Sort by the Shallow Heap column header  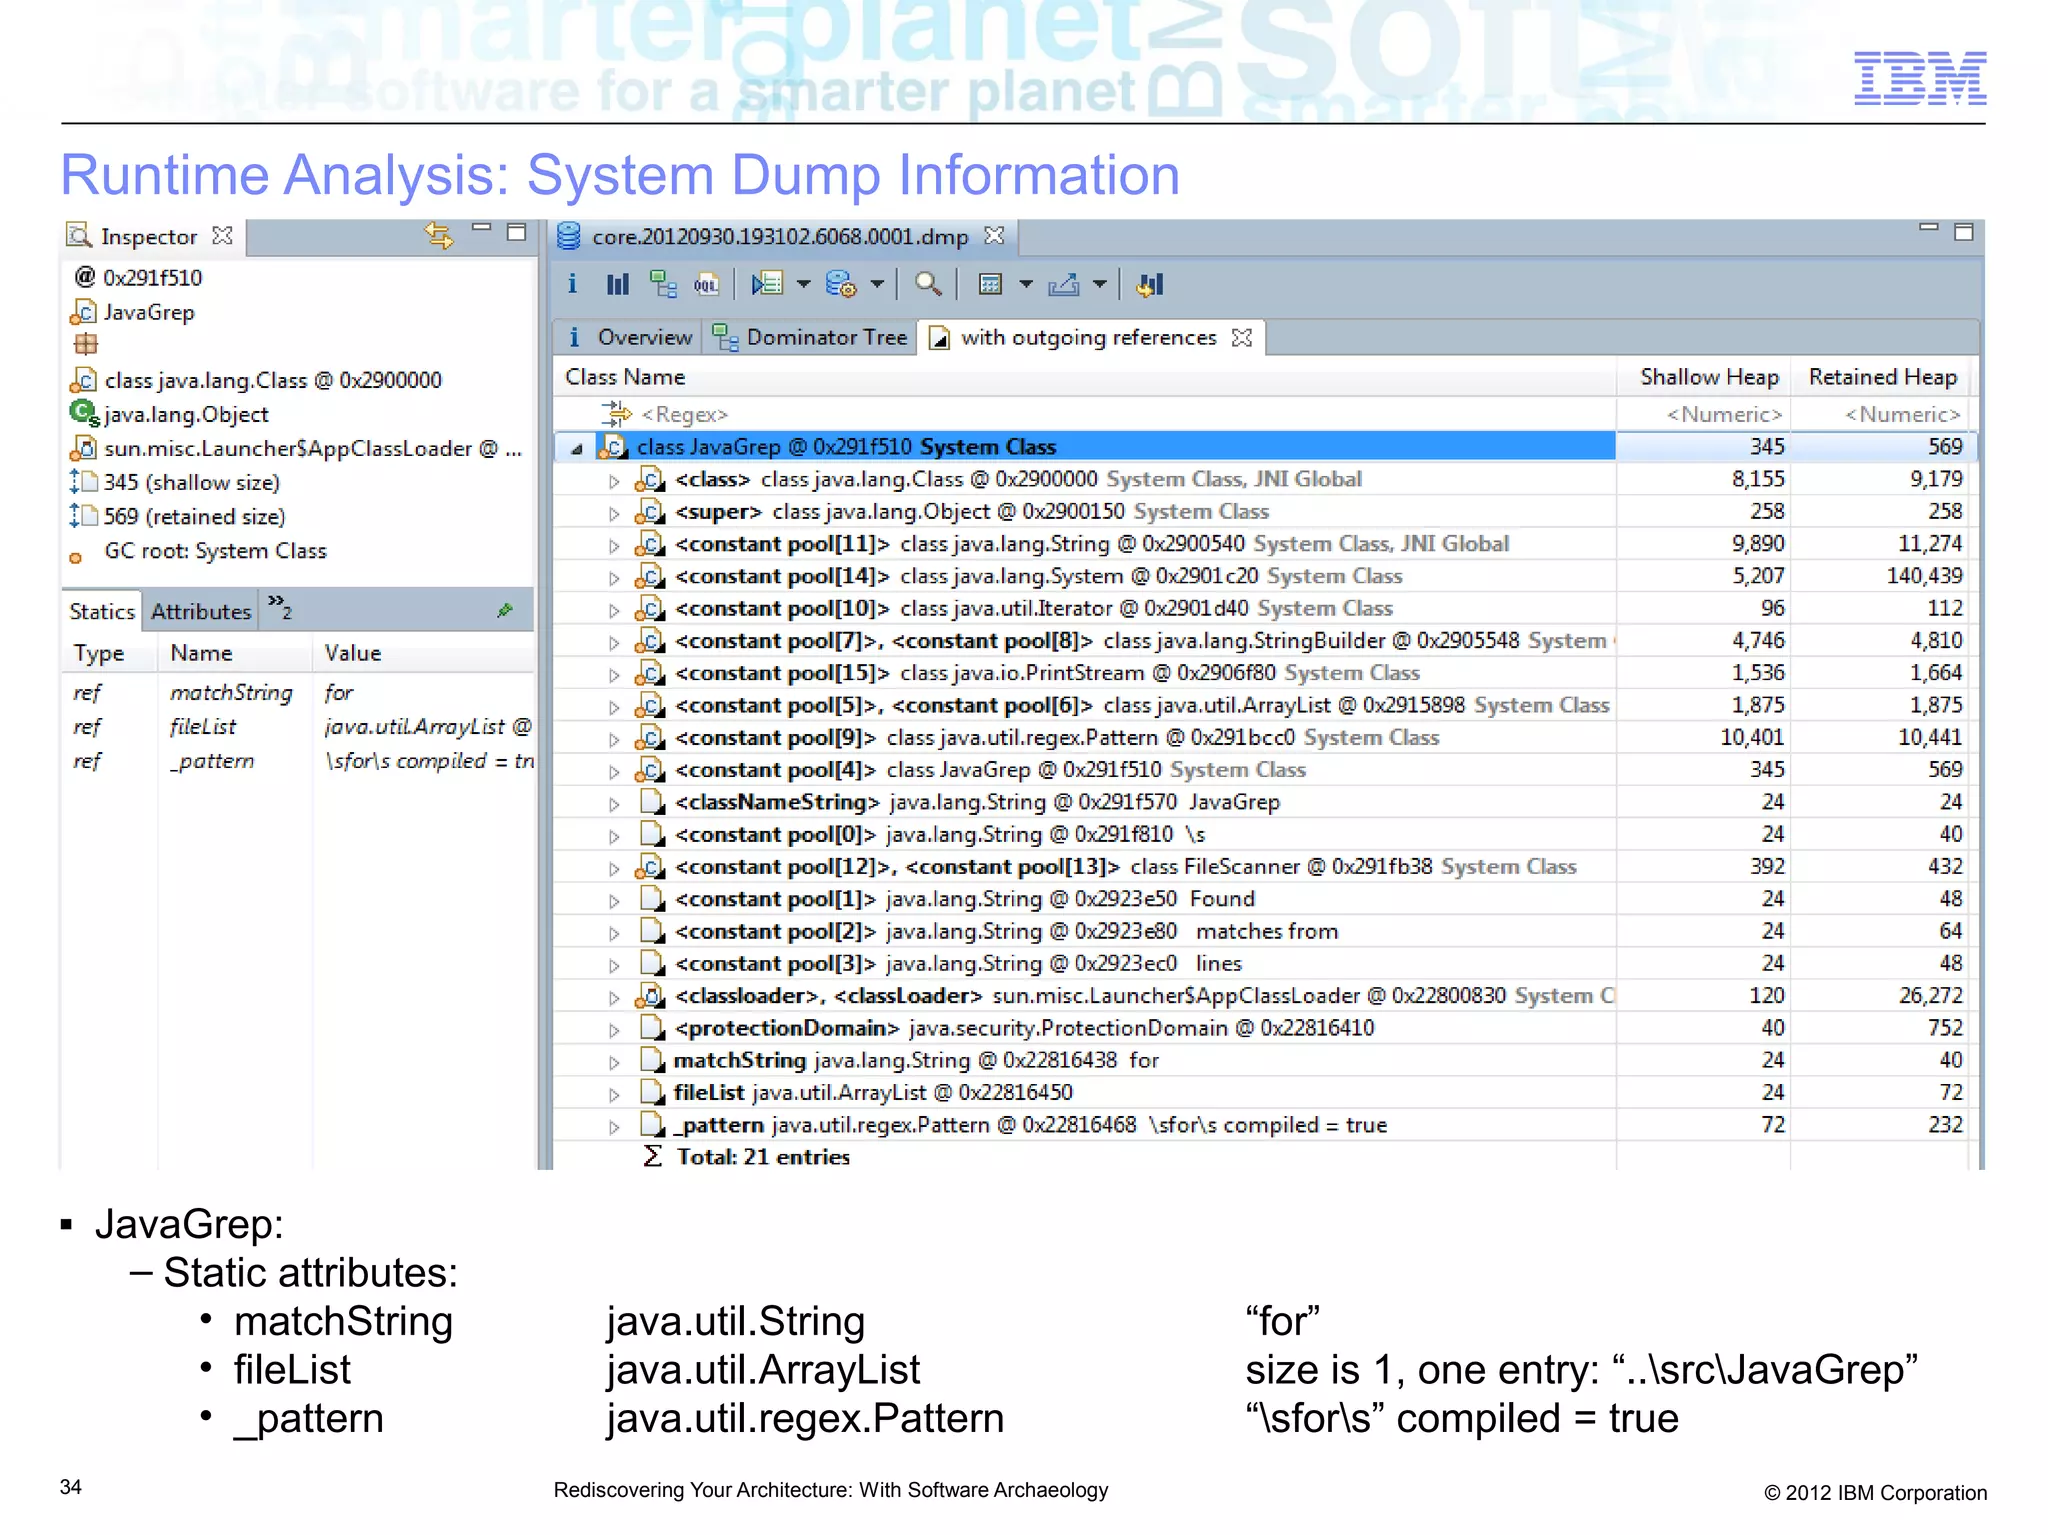(x=1704, y=377)
